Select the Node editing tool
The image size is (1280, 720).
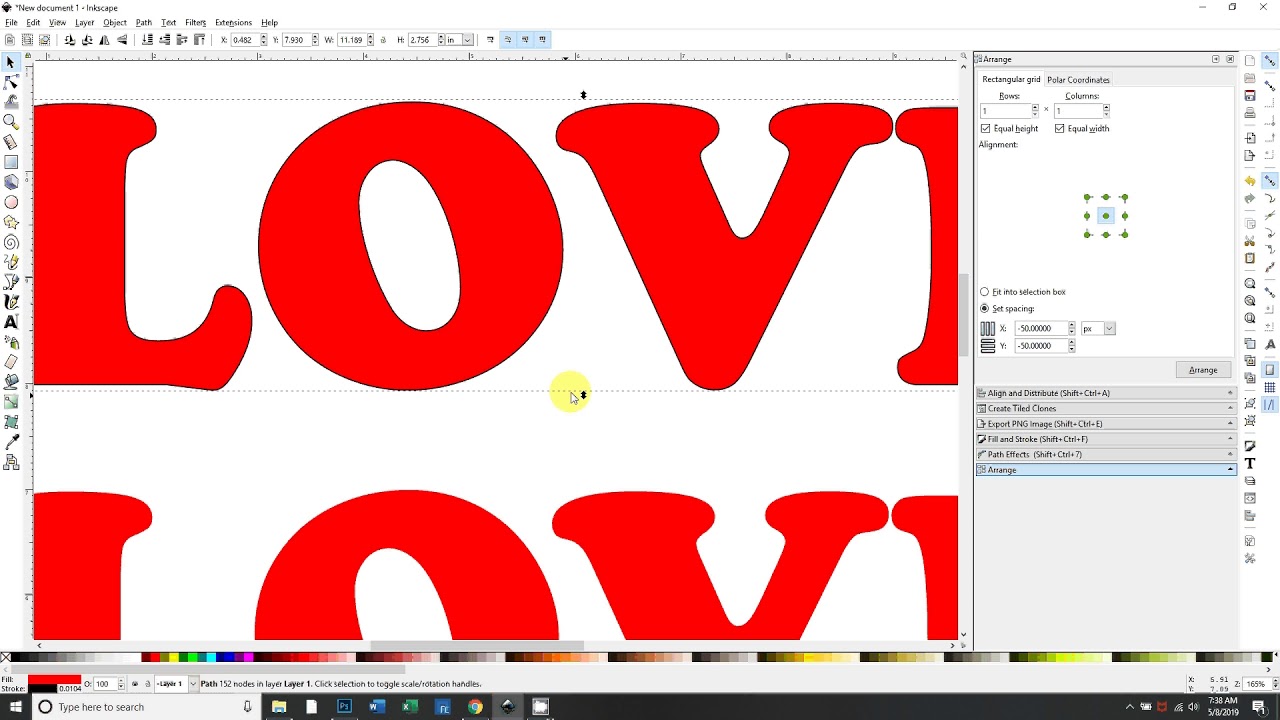[11, 82]
